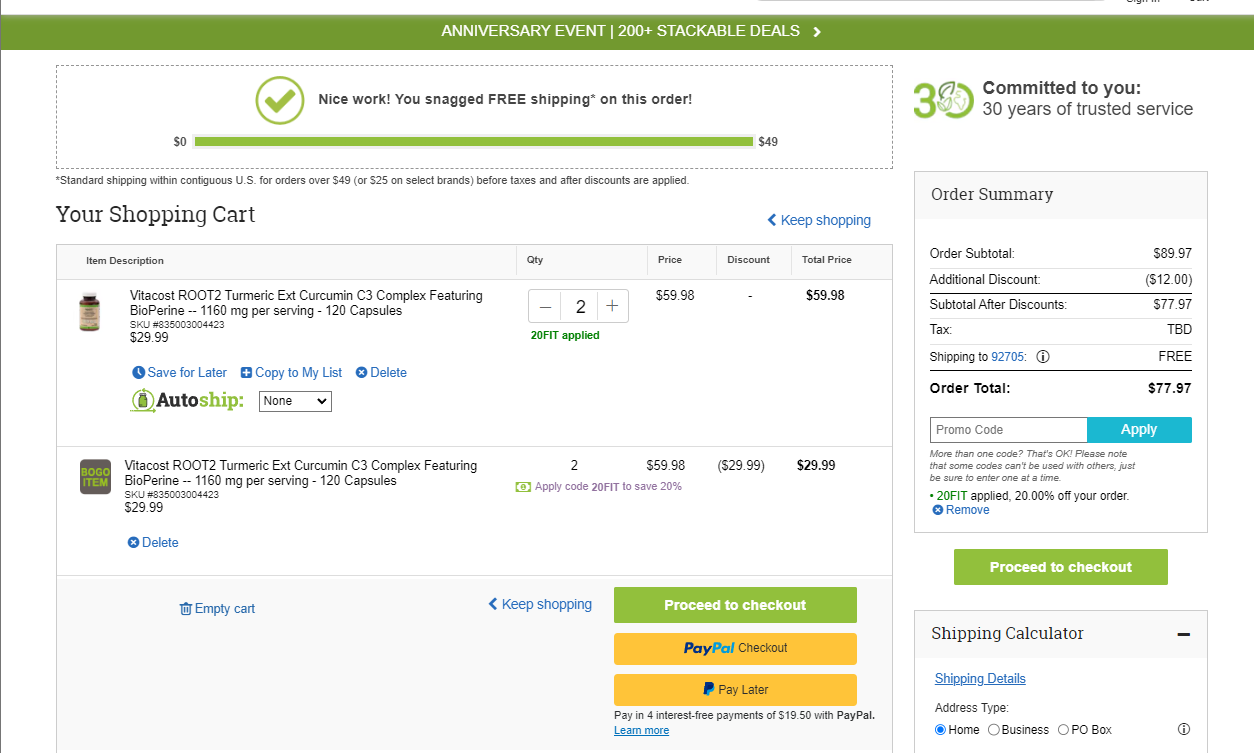Select the PO Box address type radio

(x=1063, y=730)
